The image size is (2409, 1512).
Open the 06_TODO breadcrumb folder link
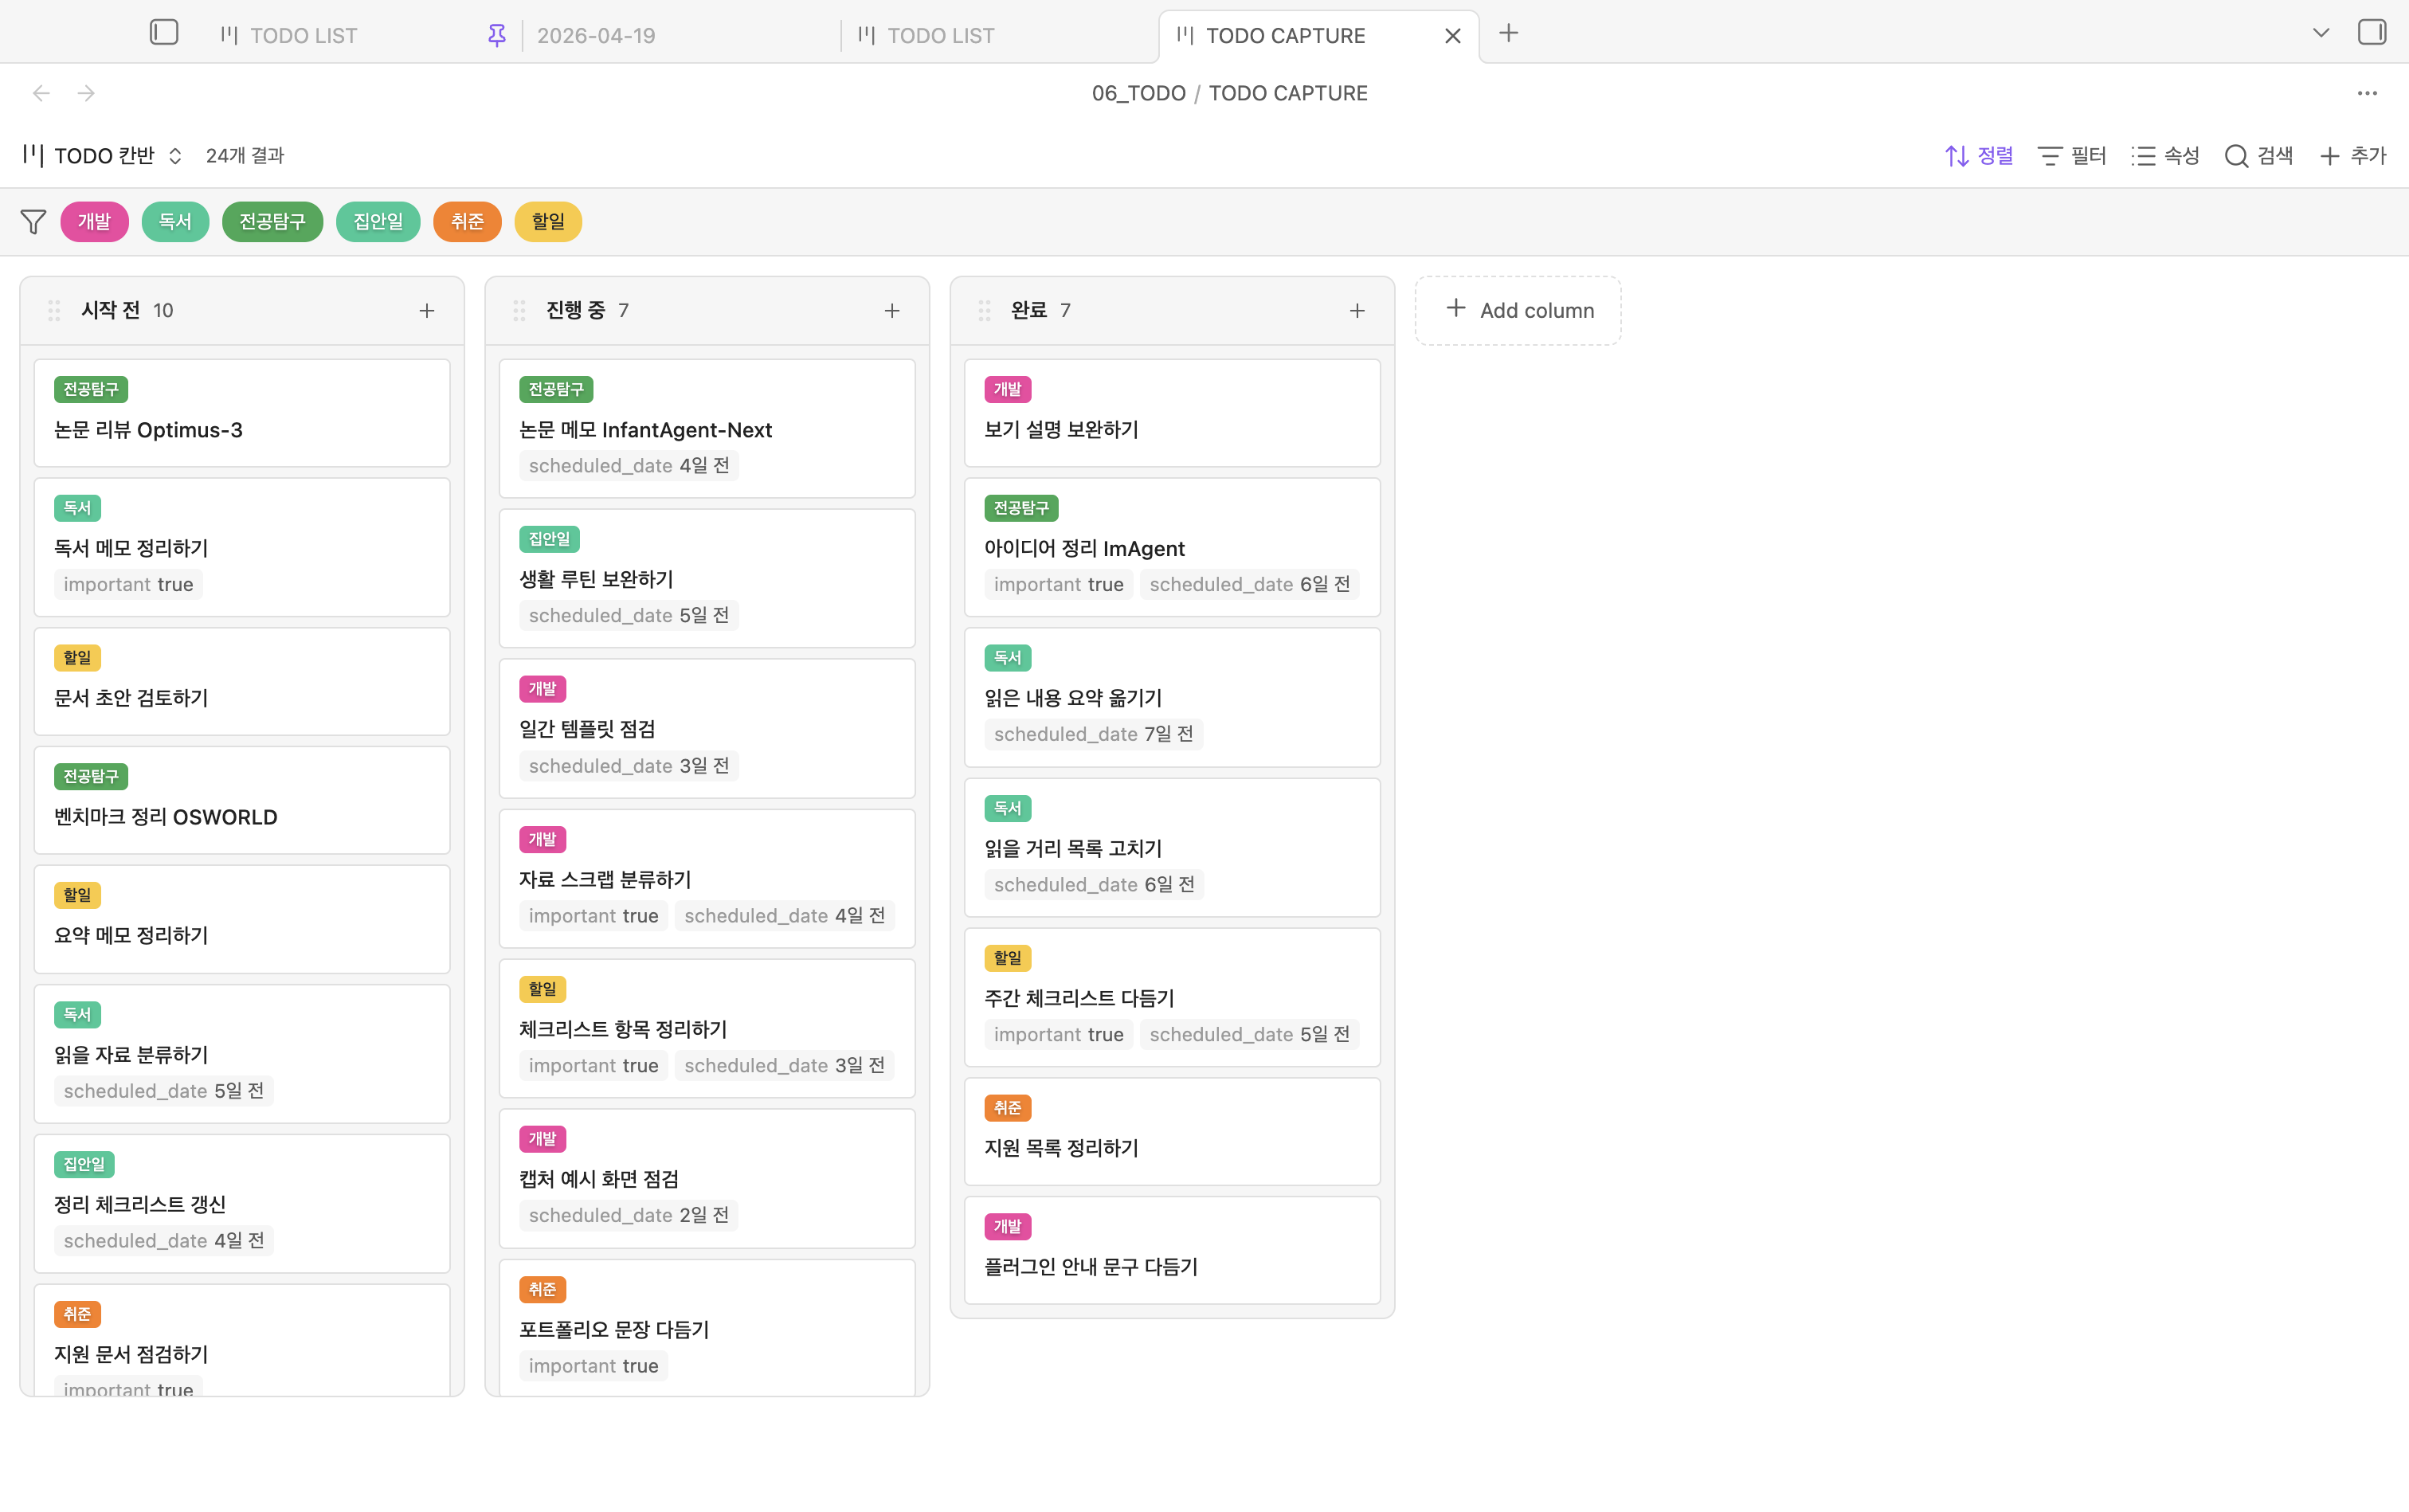(x=1138, y=93)
